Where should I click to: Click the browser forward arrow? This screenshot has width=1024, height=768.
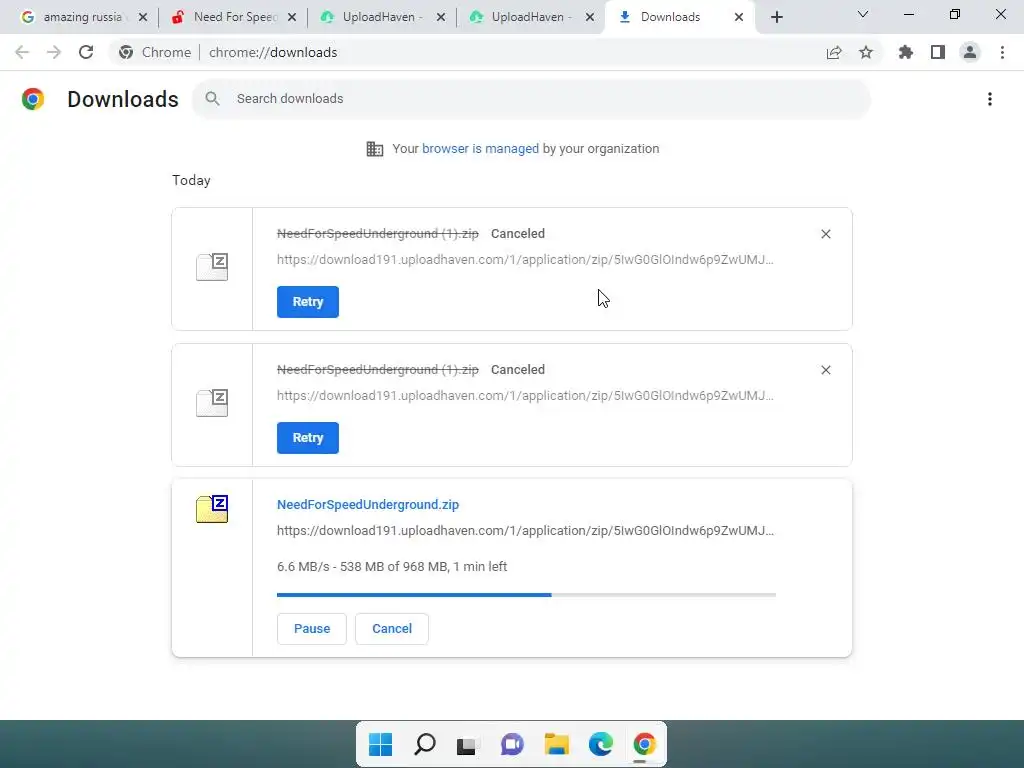[54, 52]
